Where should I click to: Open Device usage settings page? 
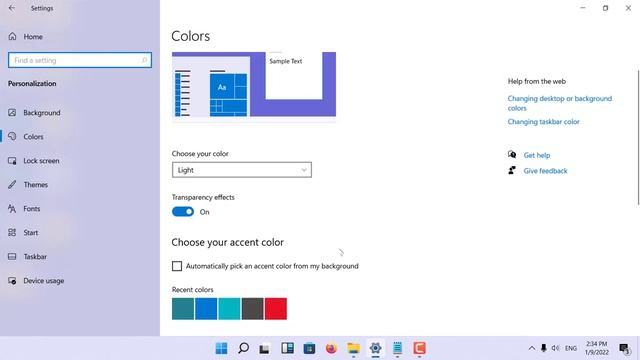click(44, 281)
